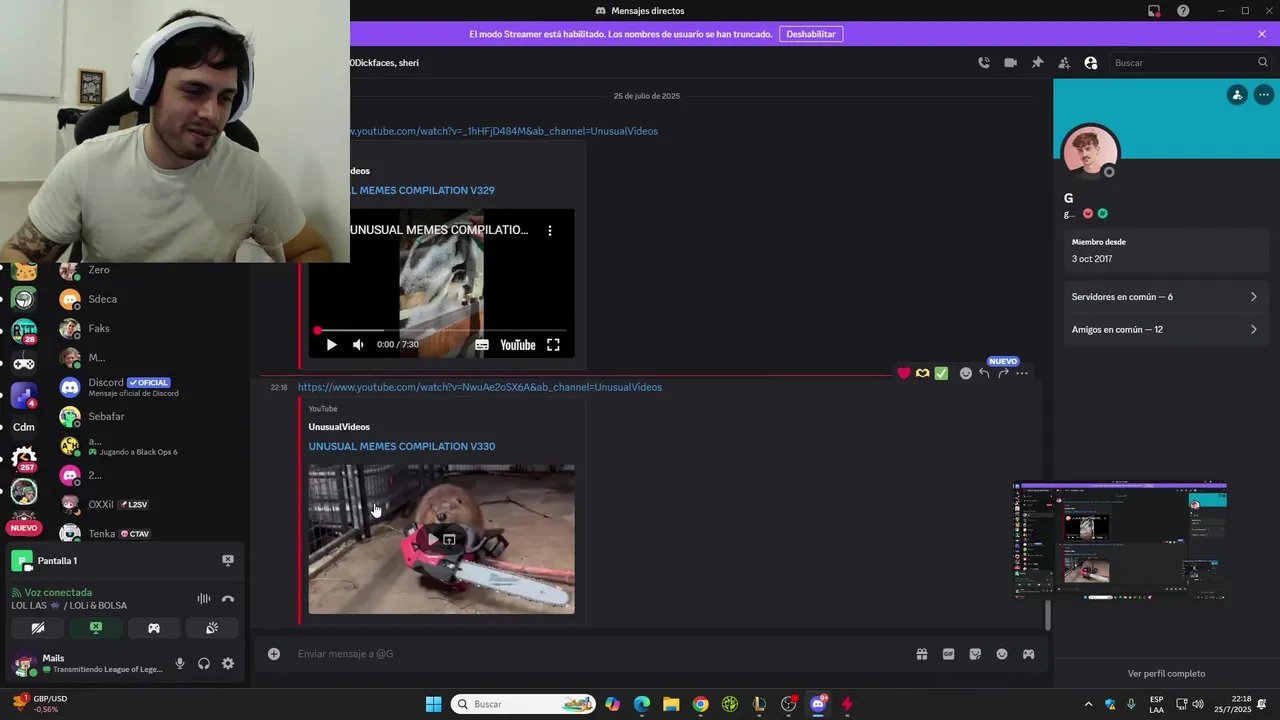This screenshot has width=1280, height=720.
Task: Reply to message with the reply arrow
Action: 984,373
